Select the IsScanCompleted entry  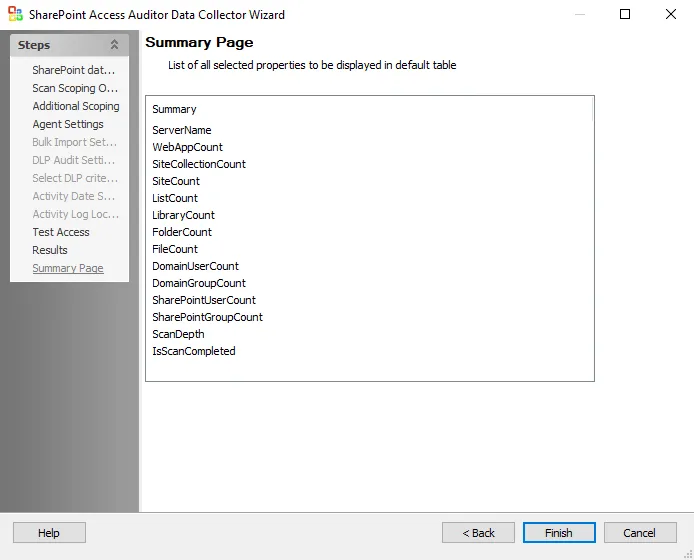coord(194,351)
